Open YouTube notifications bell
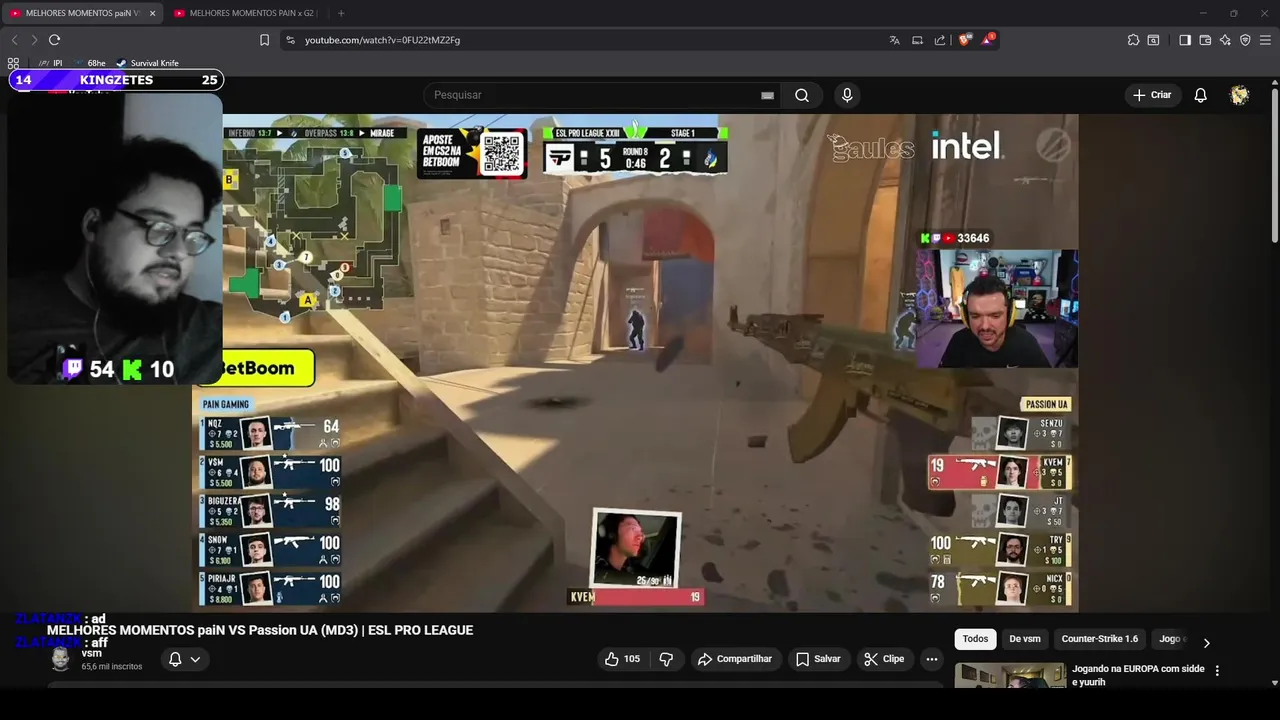The width and height of the screenshot is (1280, 720). [1201, 95]
